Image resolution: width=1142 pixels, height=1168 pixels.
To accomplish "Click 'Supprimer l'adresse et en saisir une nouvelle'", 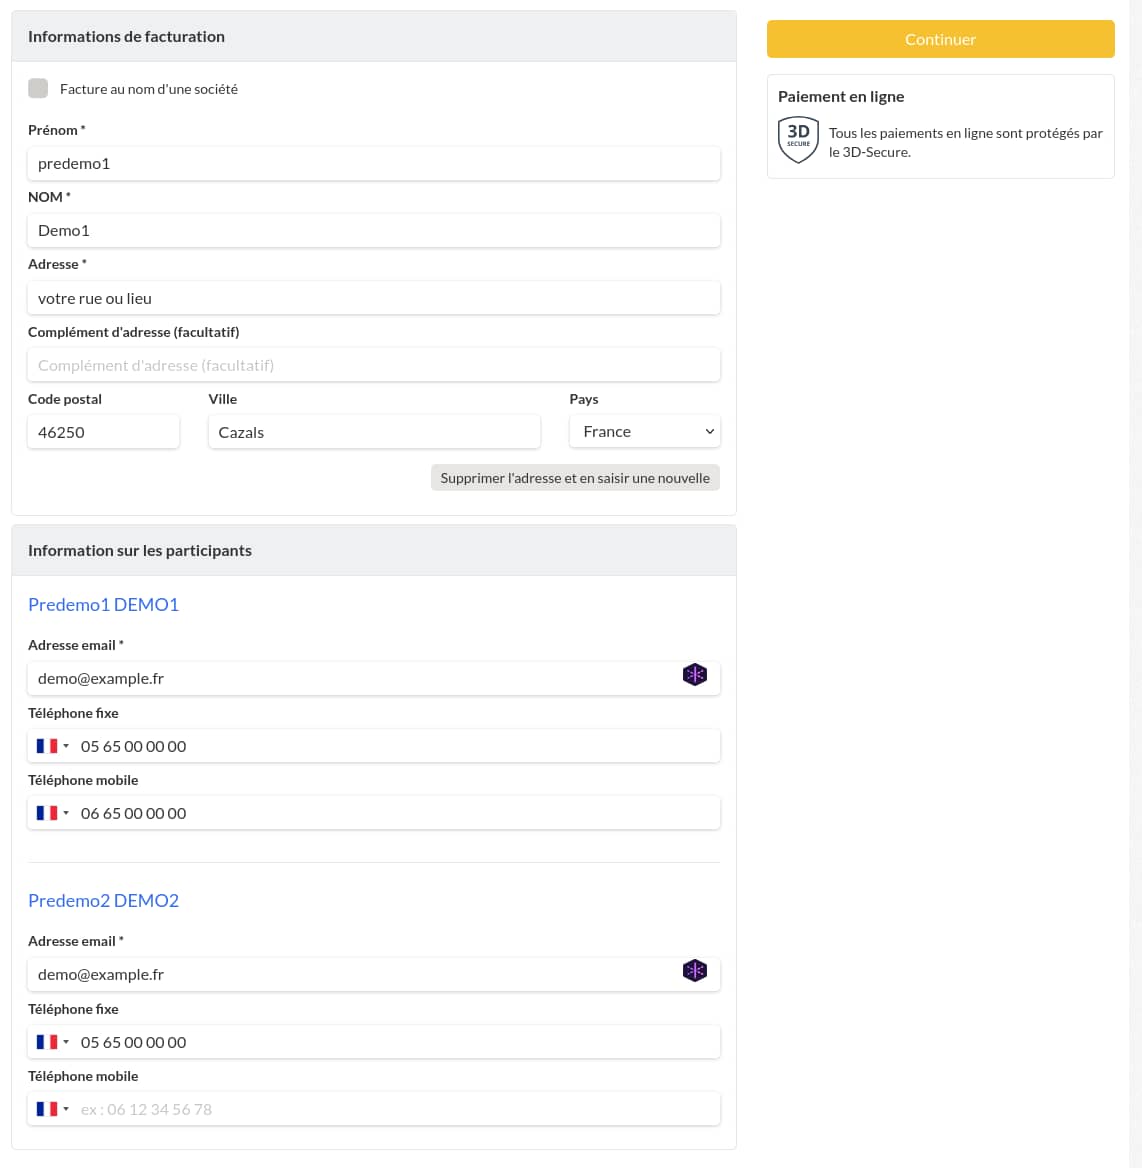I will click(x=575, y=478).
